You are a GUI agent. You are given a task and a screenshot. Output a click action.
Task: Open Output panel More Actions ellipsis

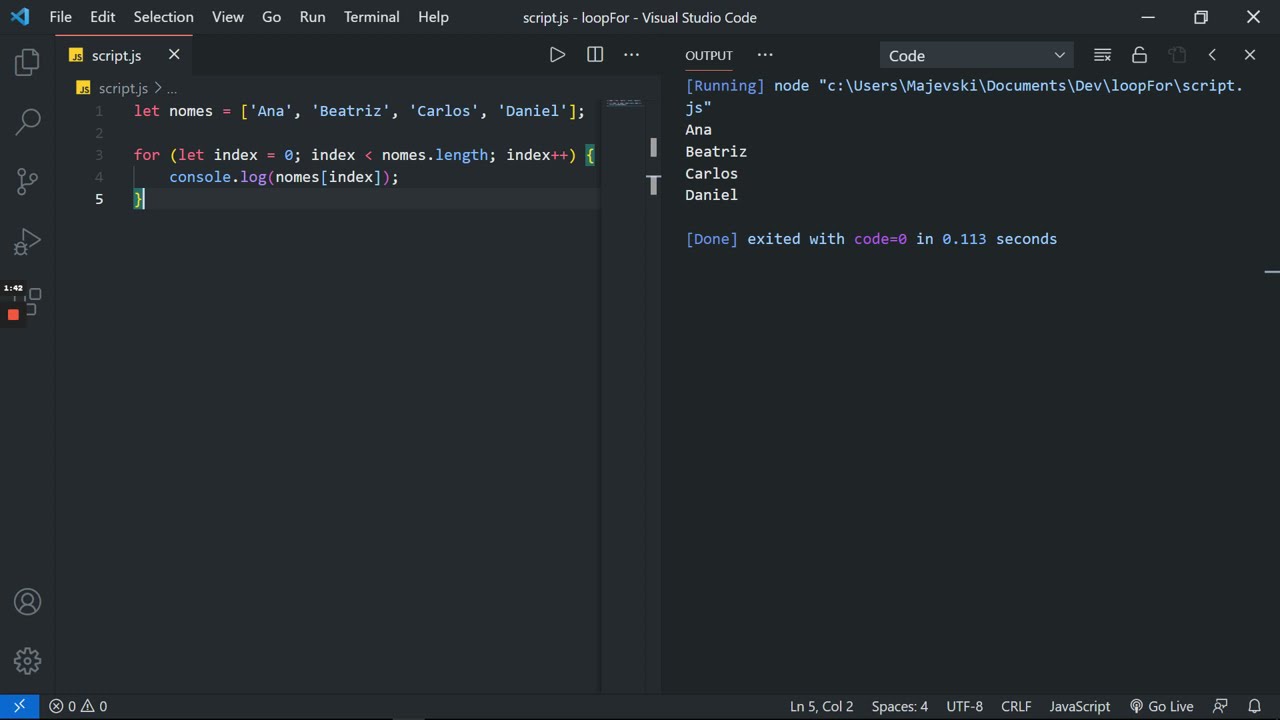765,55
